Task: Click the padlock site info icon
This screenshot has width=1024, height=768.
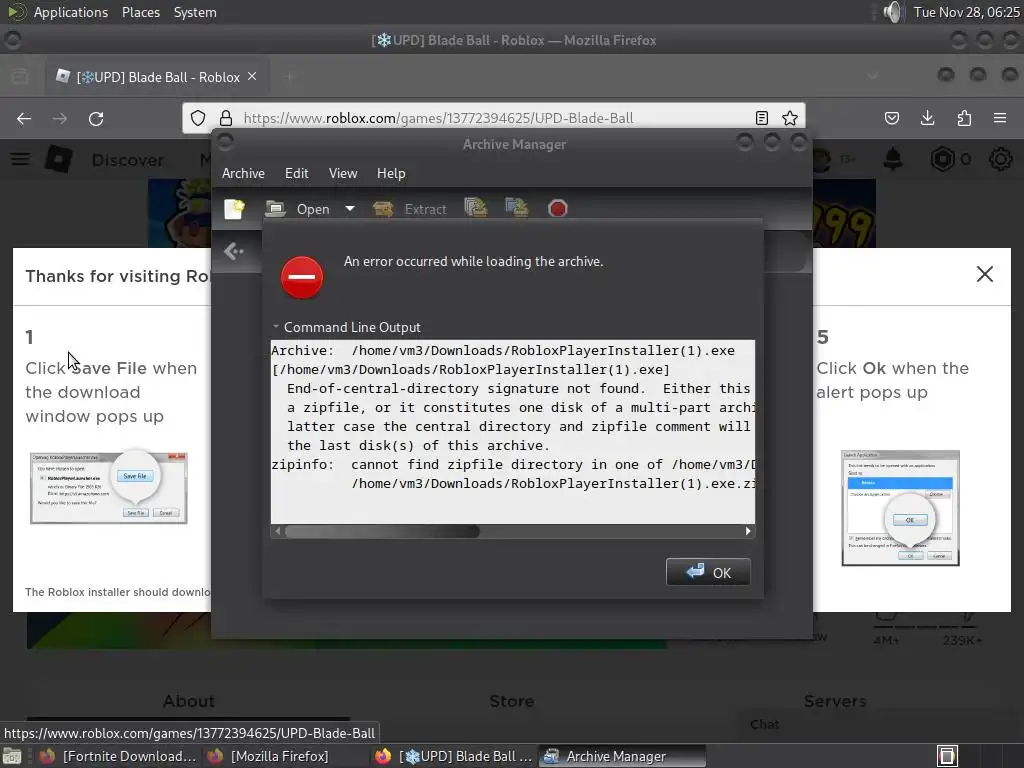Action: pos(226,118)
